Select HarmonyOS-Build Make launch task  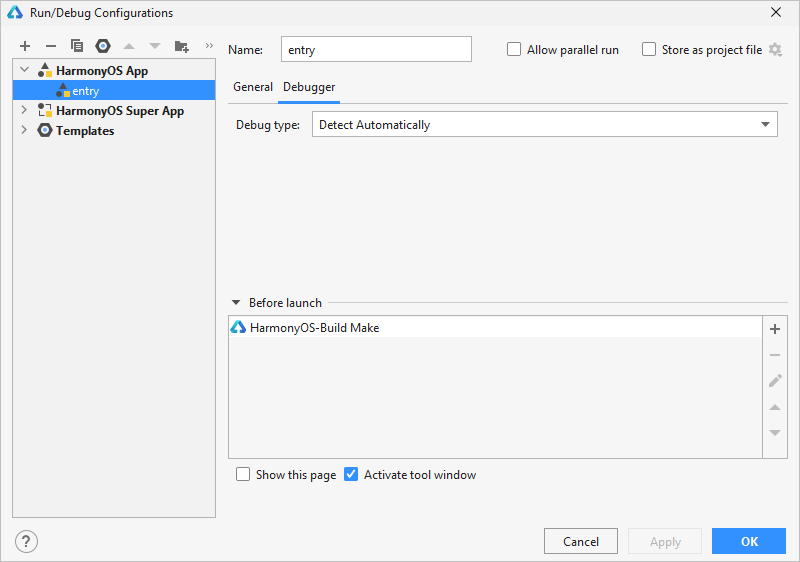pyautogui.click(x=495, y=327)
